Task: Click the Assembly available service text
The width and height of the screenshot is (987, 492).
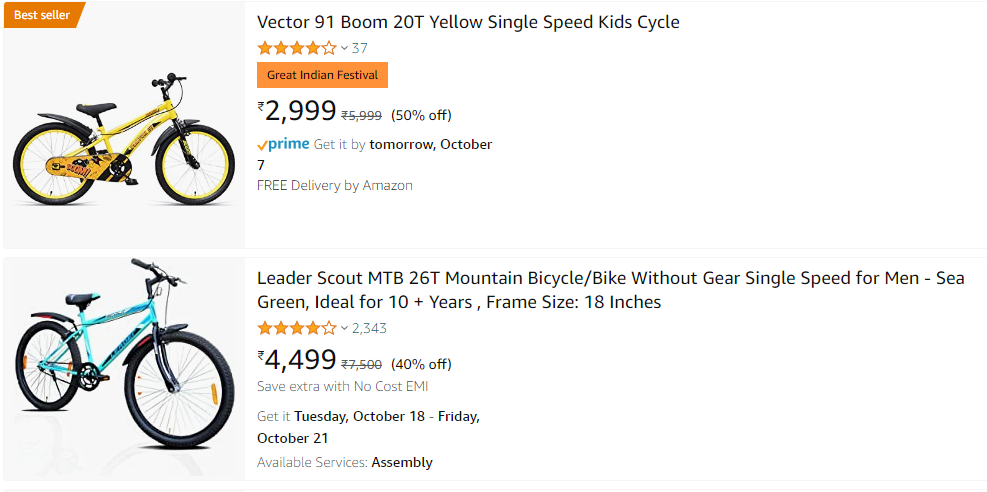Action: click(x=402, y=462)
